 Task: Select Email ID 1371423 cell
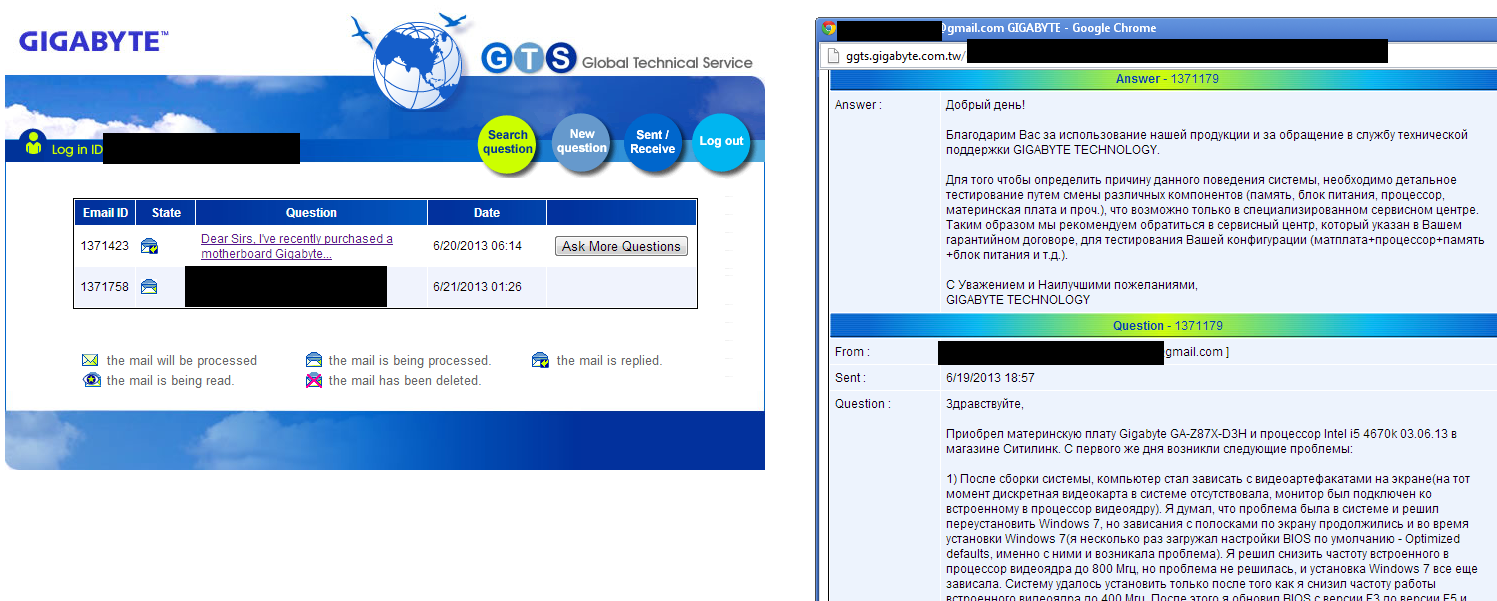105,246
